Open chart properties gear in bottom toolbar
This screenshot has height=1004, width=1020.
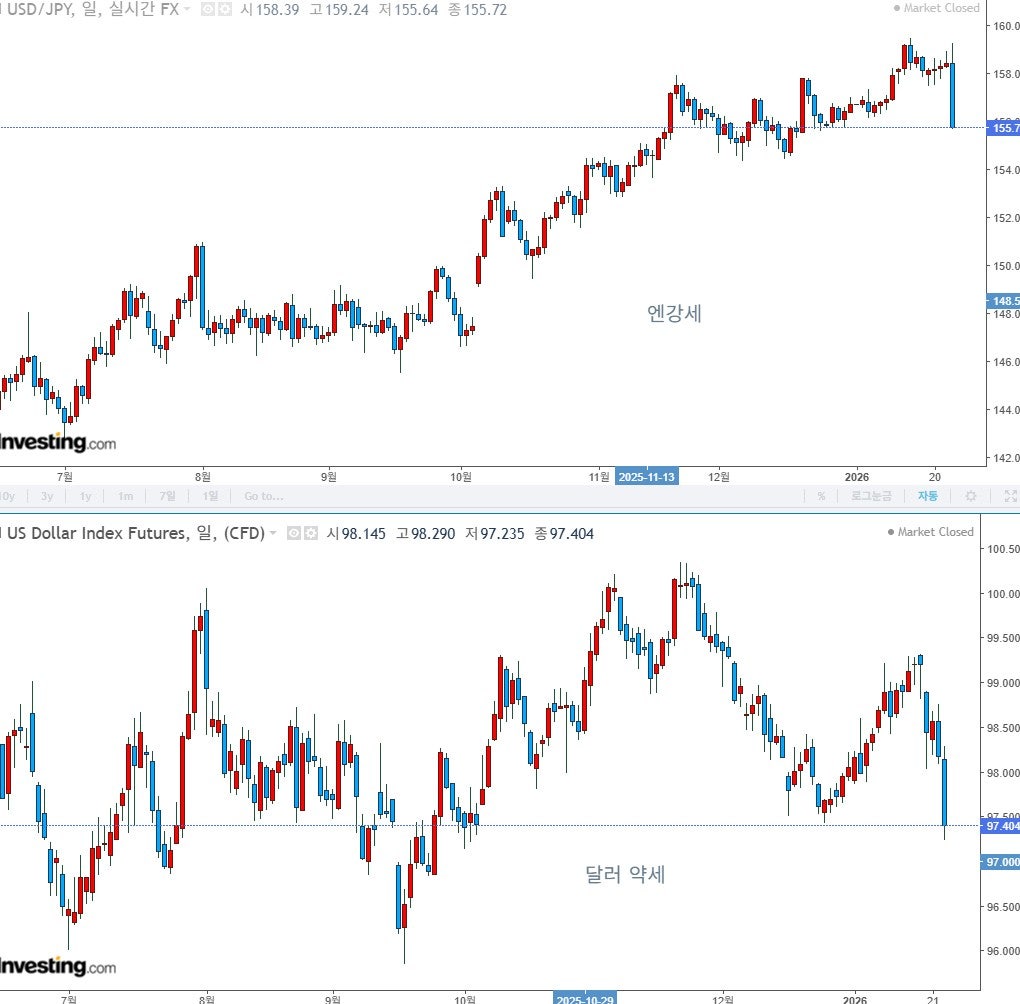pos(971,496)
